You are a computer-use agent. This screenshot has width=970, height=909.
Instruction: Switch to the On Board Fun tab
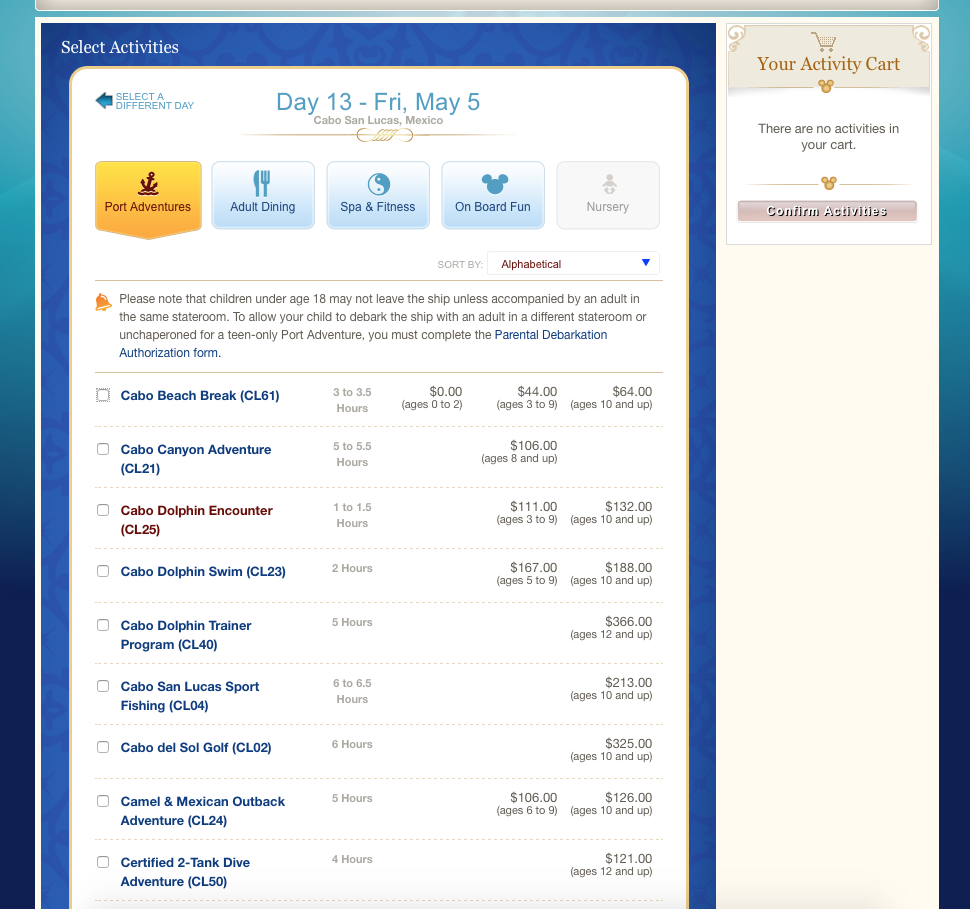point(493,196)
